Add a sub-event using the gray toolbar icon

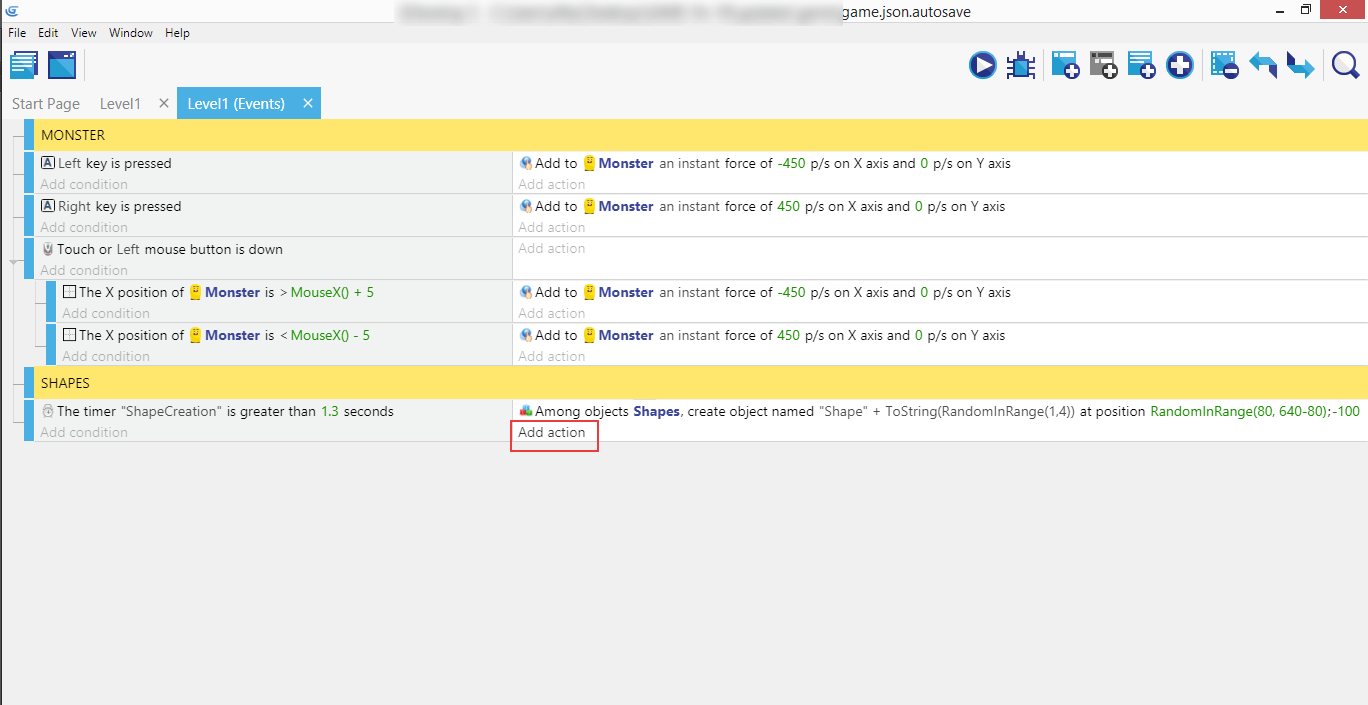1103,66
